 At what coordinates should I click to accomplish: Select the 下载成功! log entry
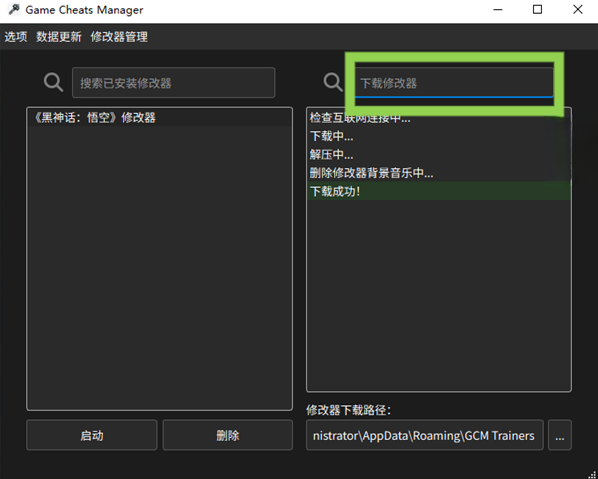click(439, 191)
